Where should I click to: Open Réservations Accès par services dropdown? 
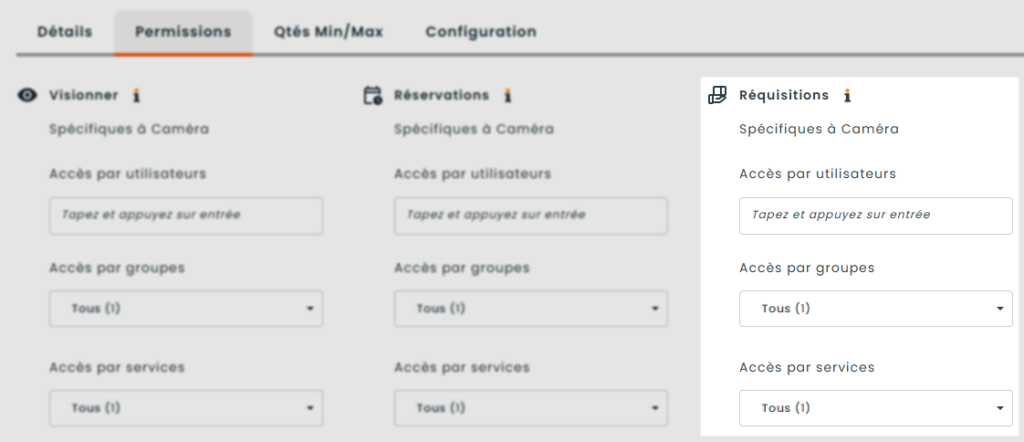click(531, 408)
